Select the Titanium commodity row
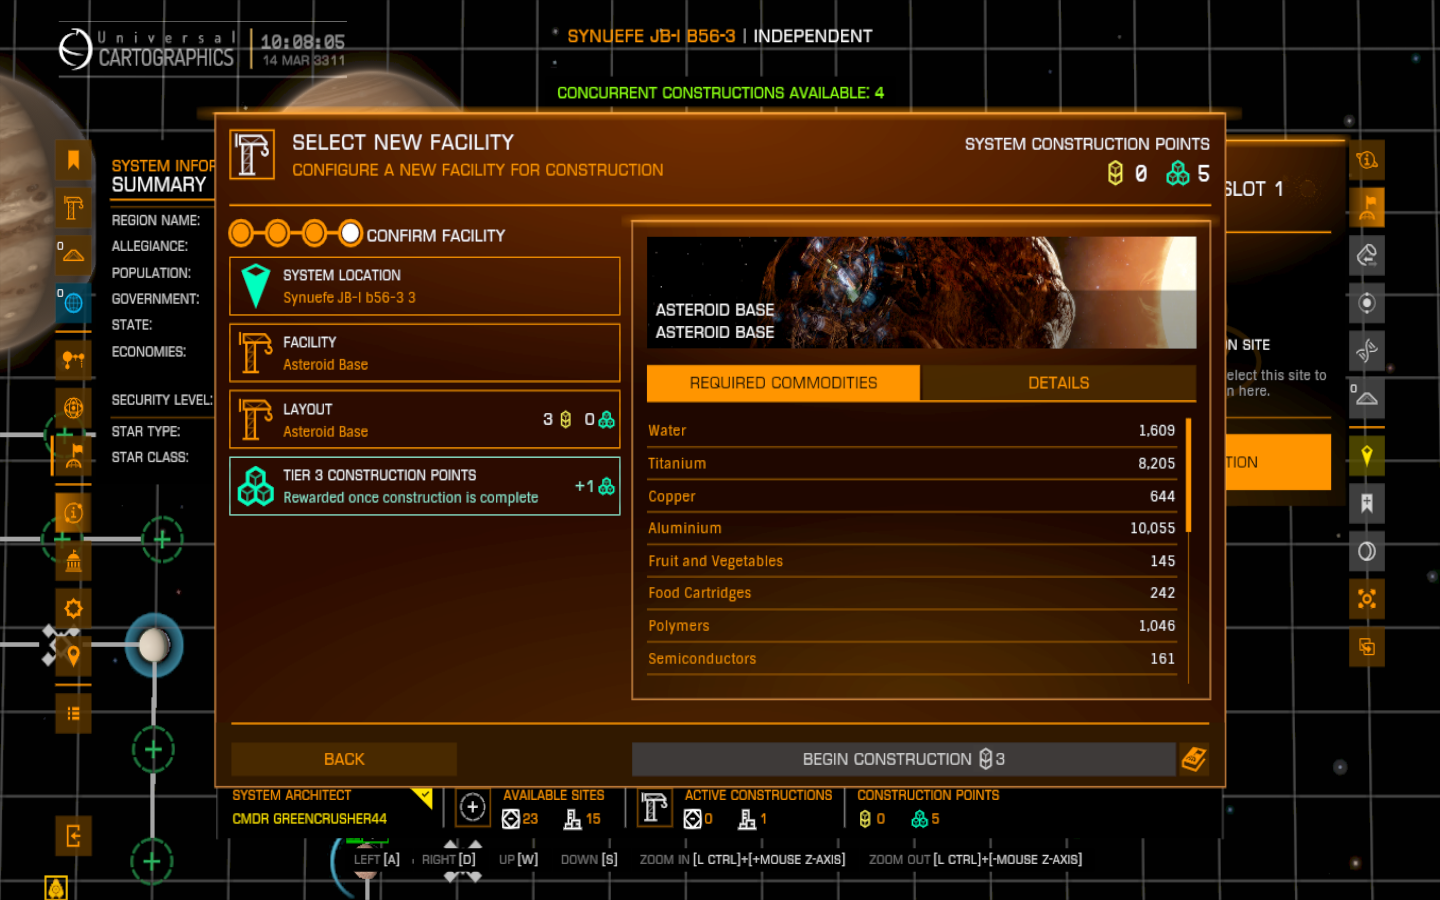1440x900 pixels. click(912, 463)
